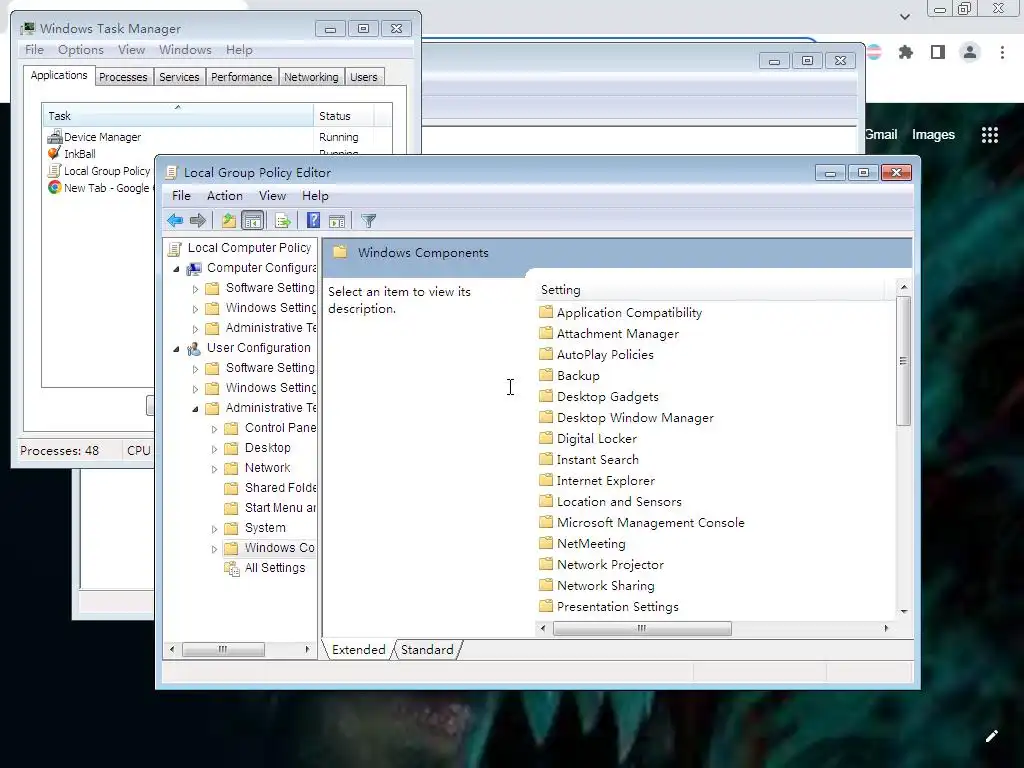This screenshot has height=768, width=1024.
Task: Click the Back arrow in Group Policy toolbar
Action: 175,221
